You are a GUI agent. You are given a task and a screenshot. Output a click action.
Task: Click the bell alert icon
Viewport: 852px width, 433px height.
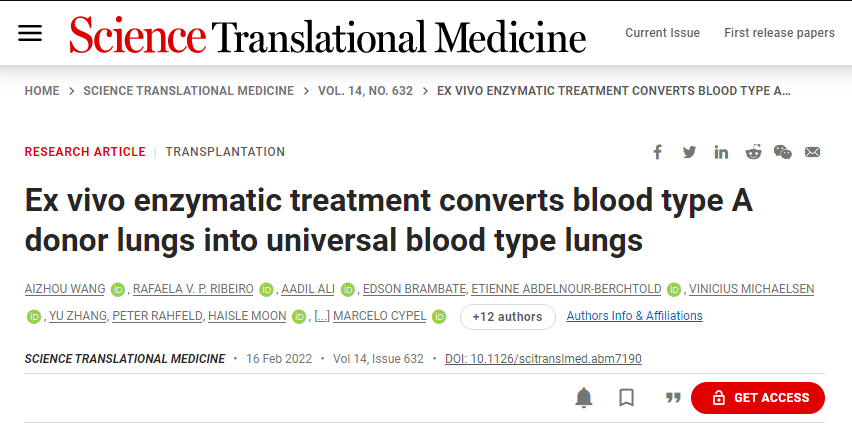click(584, 398)
